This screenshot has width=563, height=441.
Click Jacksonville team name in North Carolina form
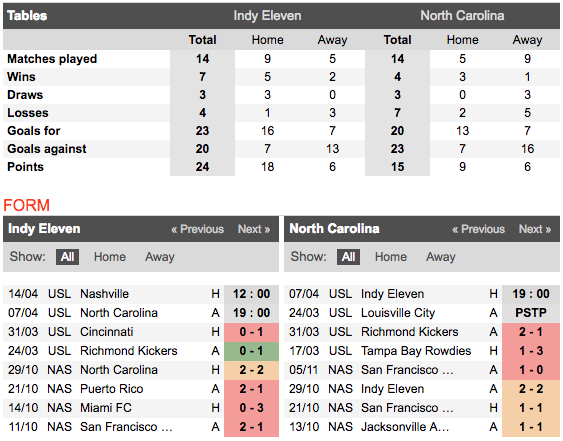tap(405, 427)
